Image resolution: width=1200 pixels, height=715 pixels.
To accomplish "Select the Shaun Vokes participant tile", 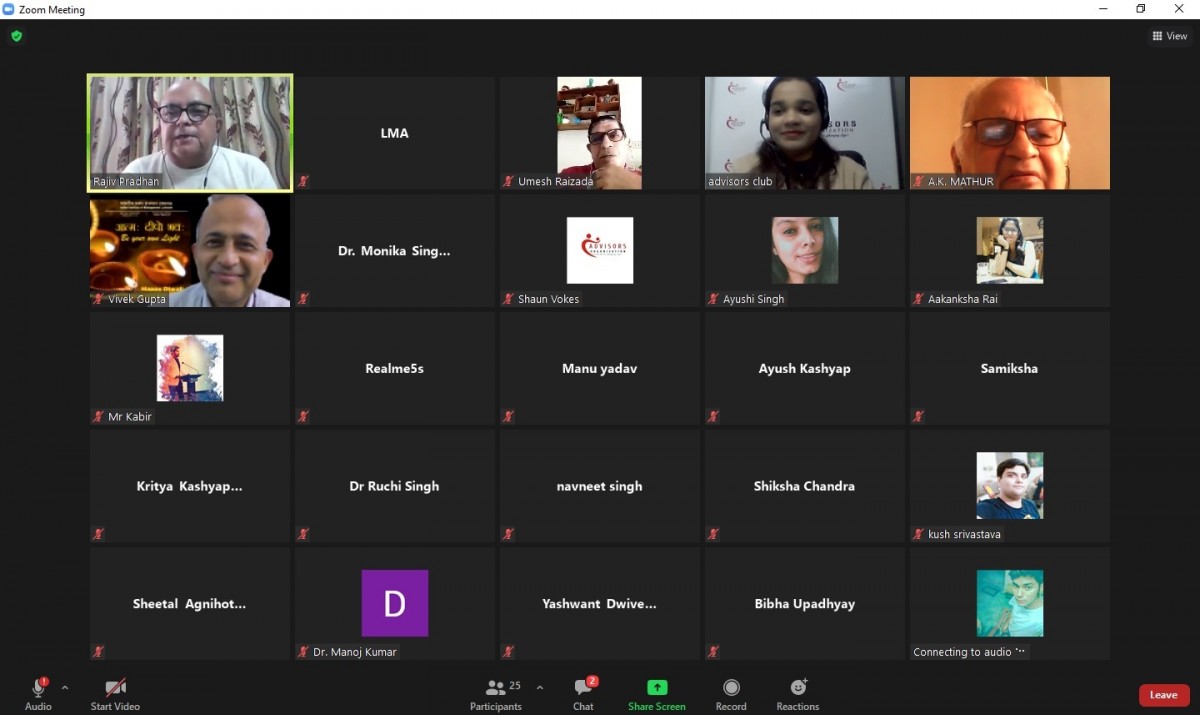I will pos(599,250).
